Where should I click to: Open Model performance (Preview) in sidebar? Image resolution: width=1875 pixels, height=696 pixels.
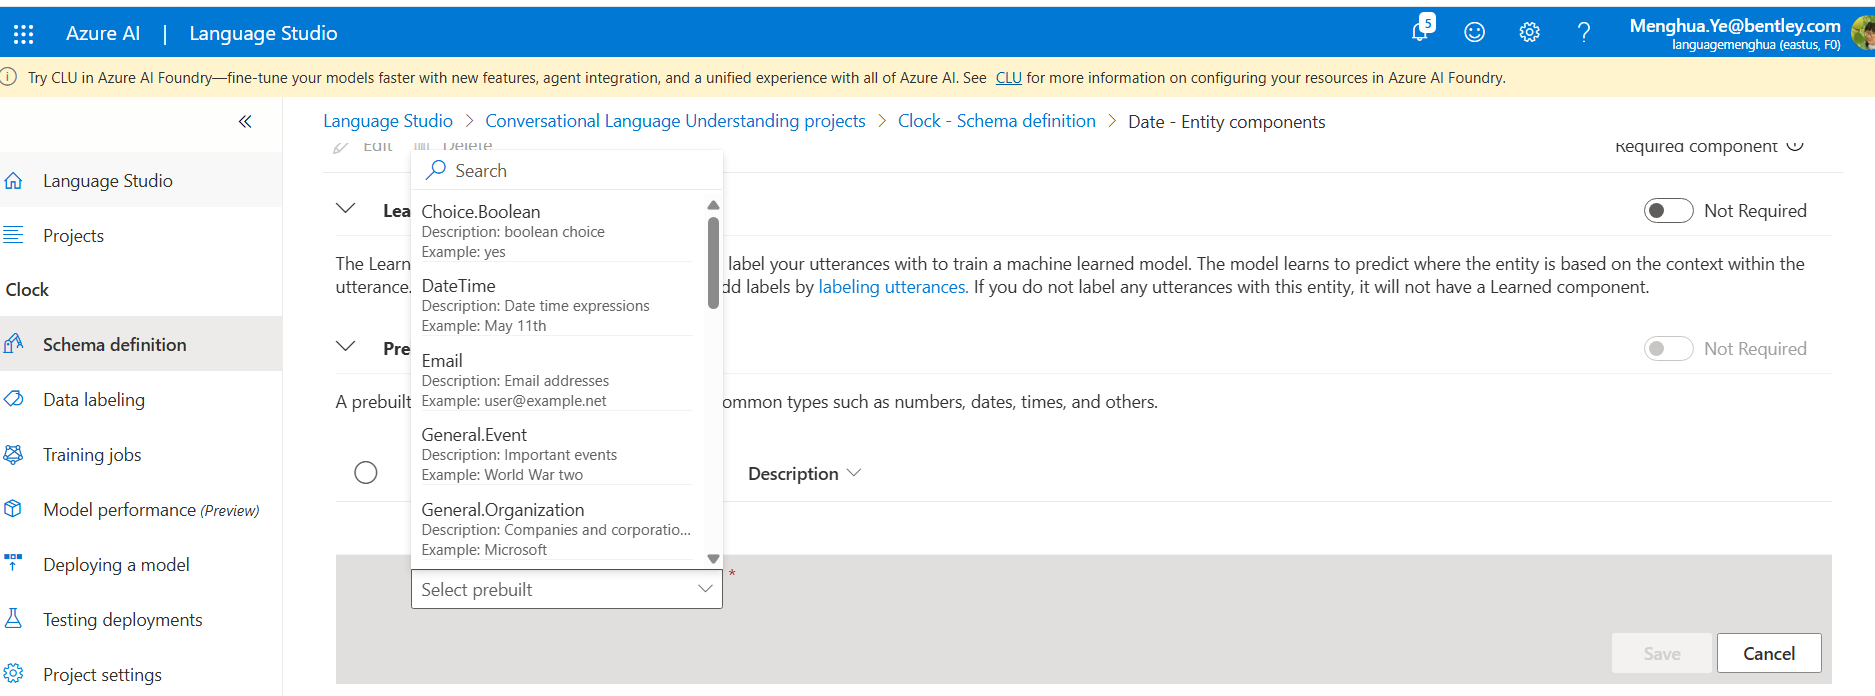pos(141,509)
